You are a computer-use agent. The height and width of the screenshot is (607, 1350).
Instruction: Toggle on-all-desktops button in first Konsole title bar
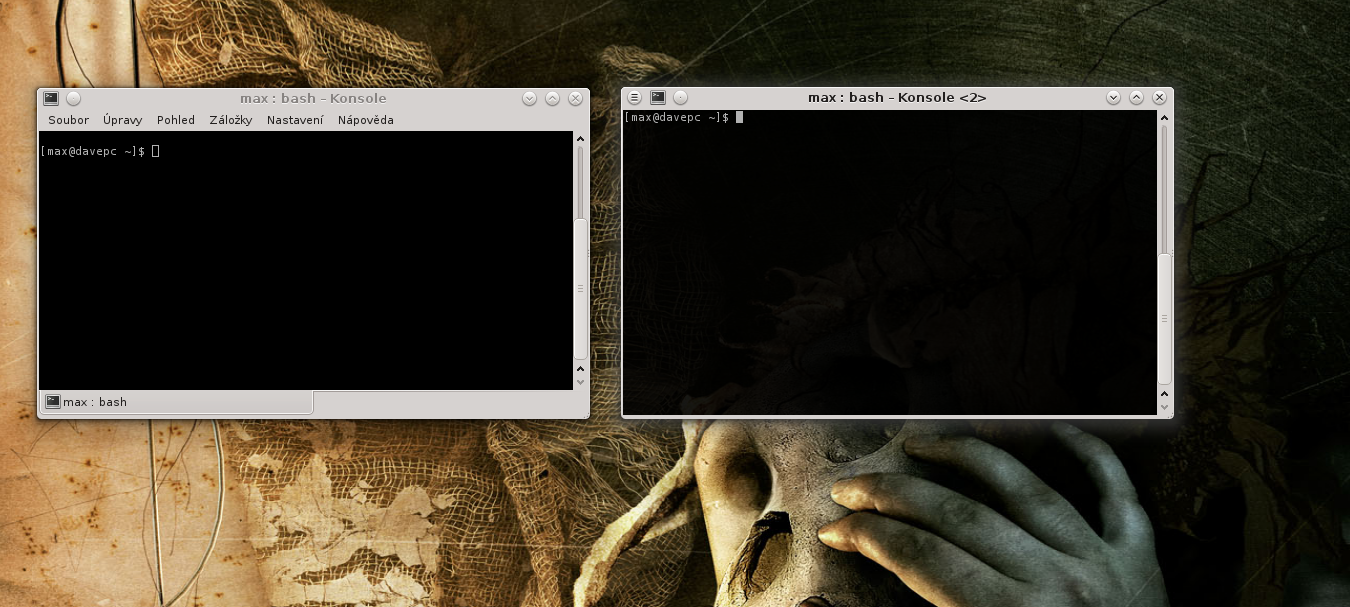74,98
